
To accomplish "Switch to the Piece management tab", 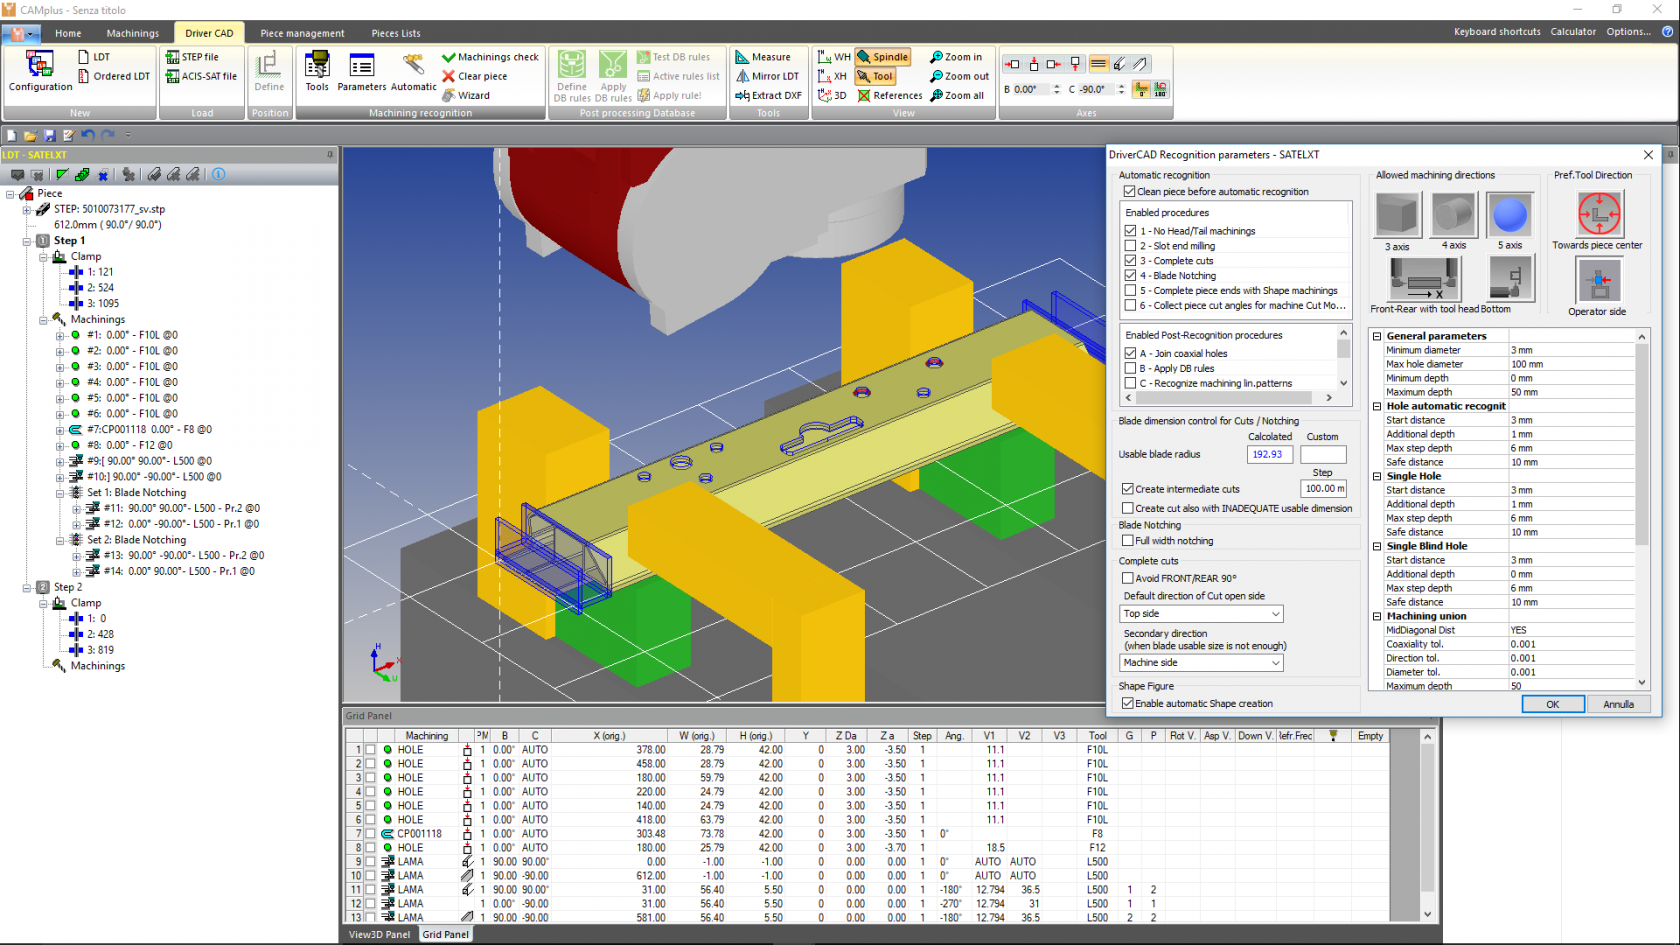I will pos(301,32).
